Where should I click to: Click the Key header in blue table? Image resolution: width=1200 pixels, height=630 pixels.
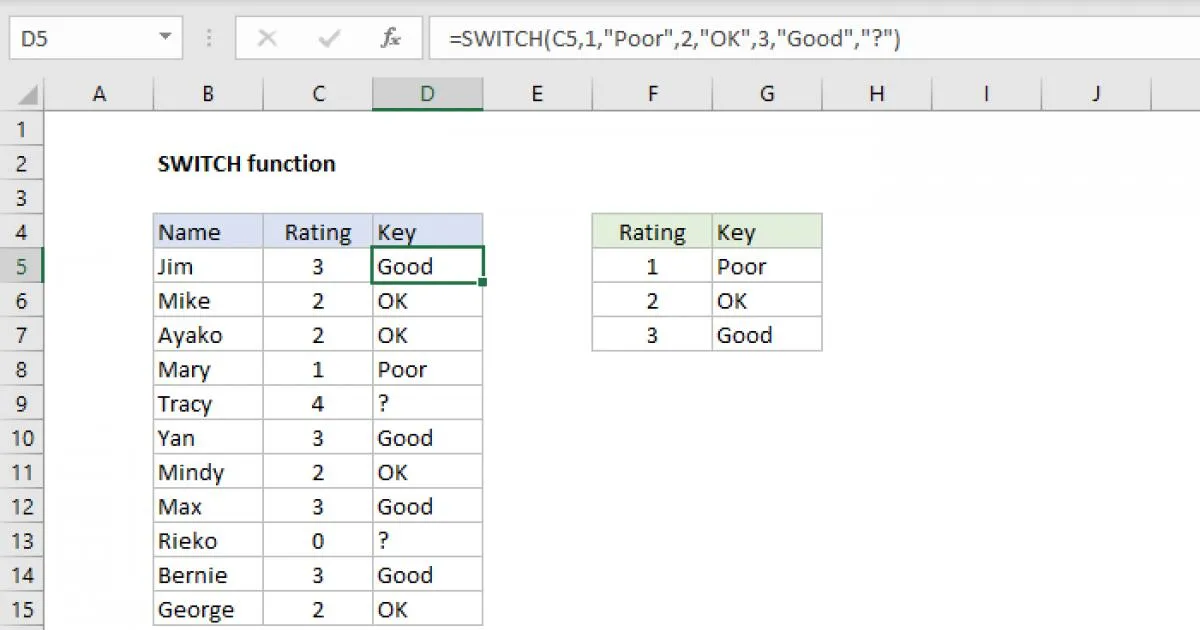pyautogui.click(x=427, y=233)
